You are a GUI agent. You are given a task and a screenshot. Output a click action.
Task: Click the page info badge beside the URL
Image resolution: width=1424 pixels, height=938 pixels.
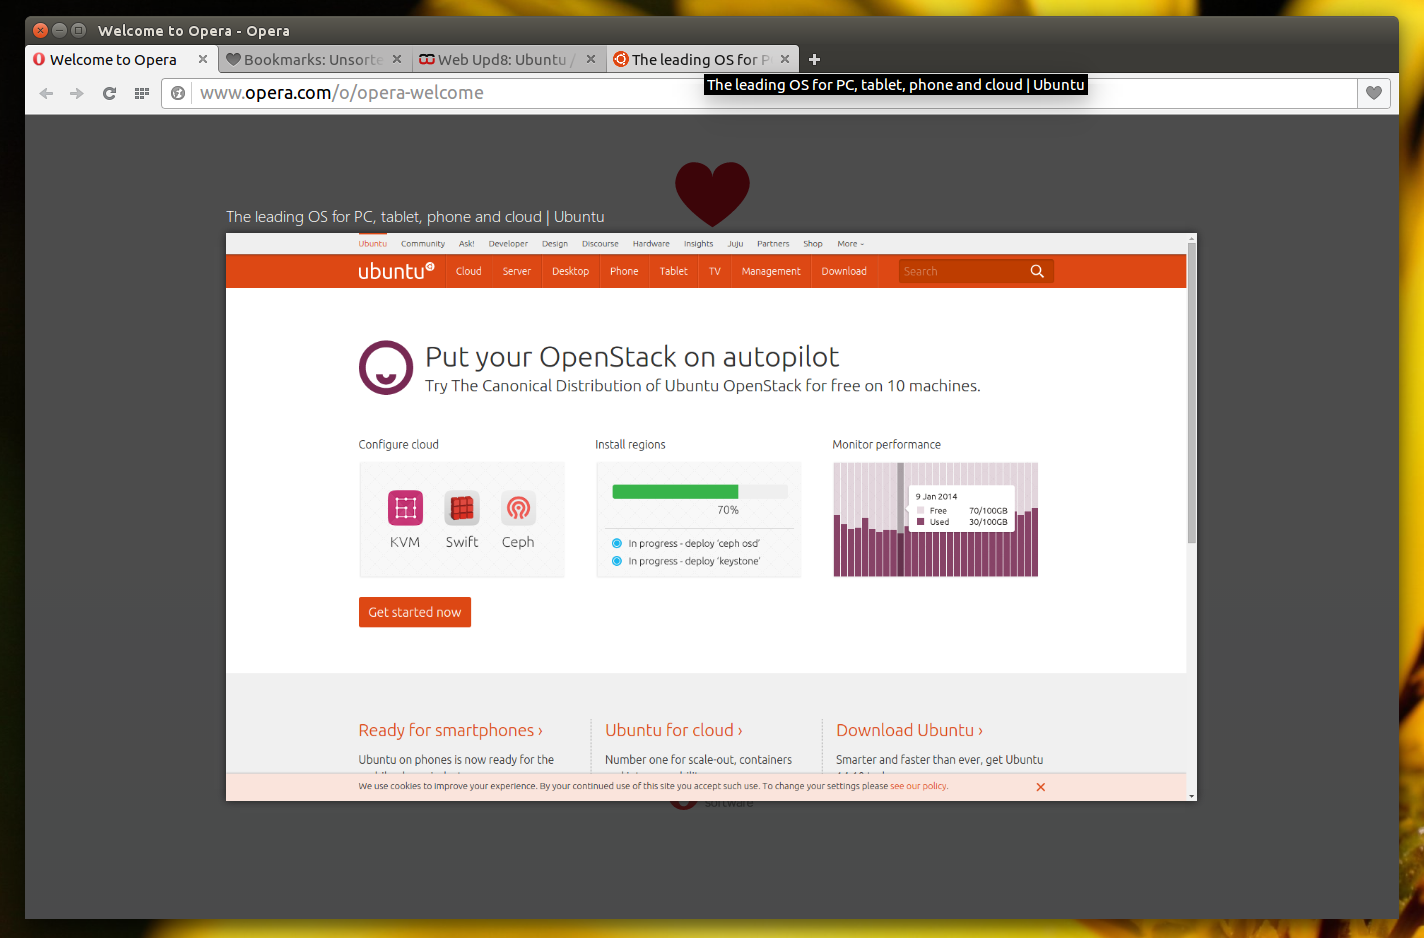[x=177, y=93]
